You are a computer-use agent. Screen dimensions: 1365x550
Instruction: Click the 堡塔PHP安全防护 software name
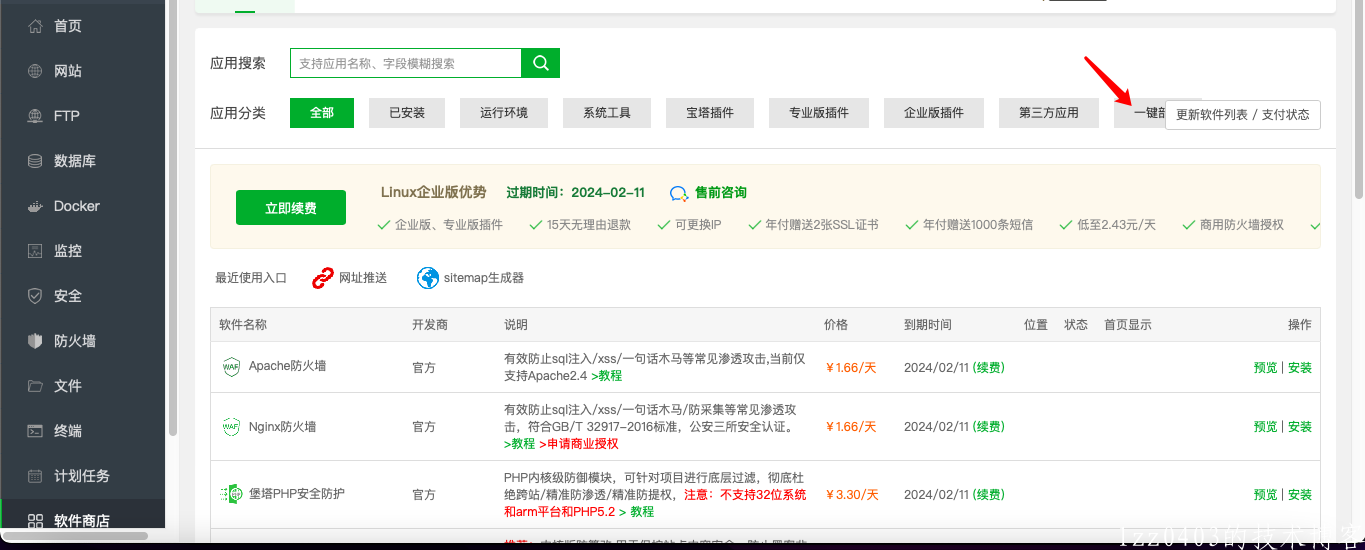[297, 494]
